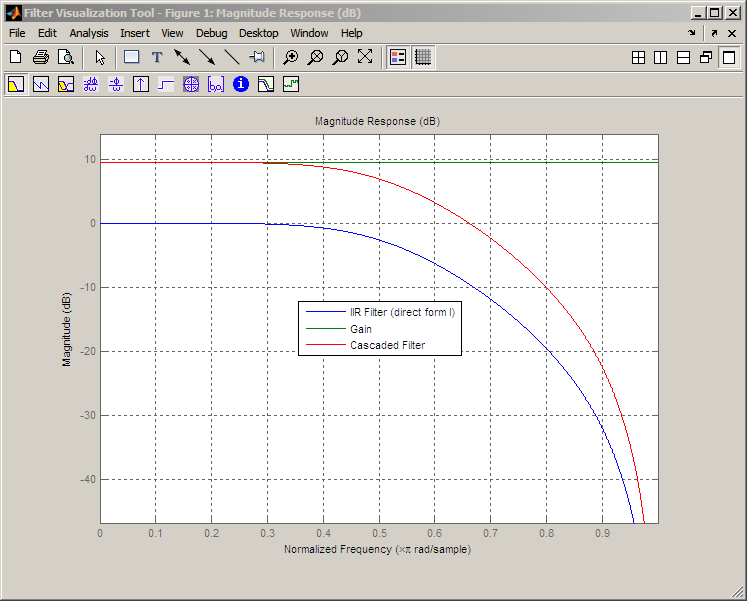Open the Edit menu
747x601 pixels.
(x=47, y=33)
